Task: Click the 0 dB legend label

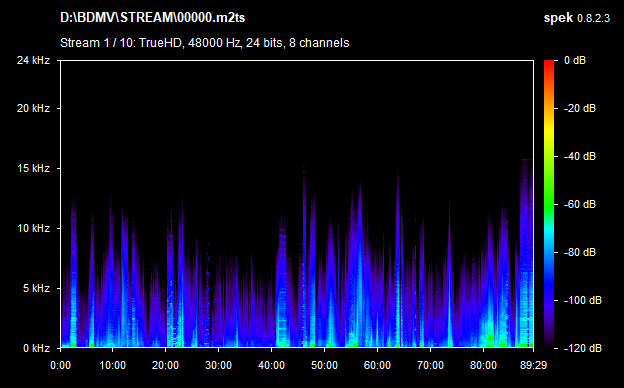Action: [575, 60]
